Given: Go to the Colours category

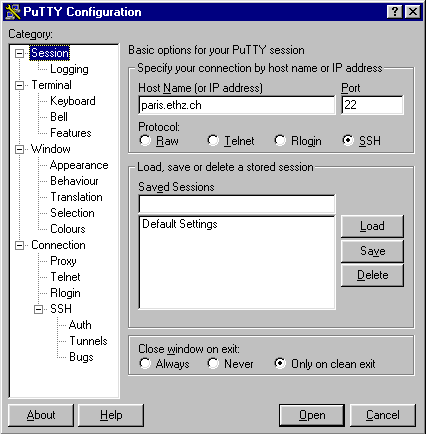Looking at the screenshot, I should [68, 229].
